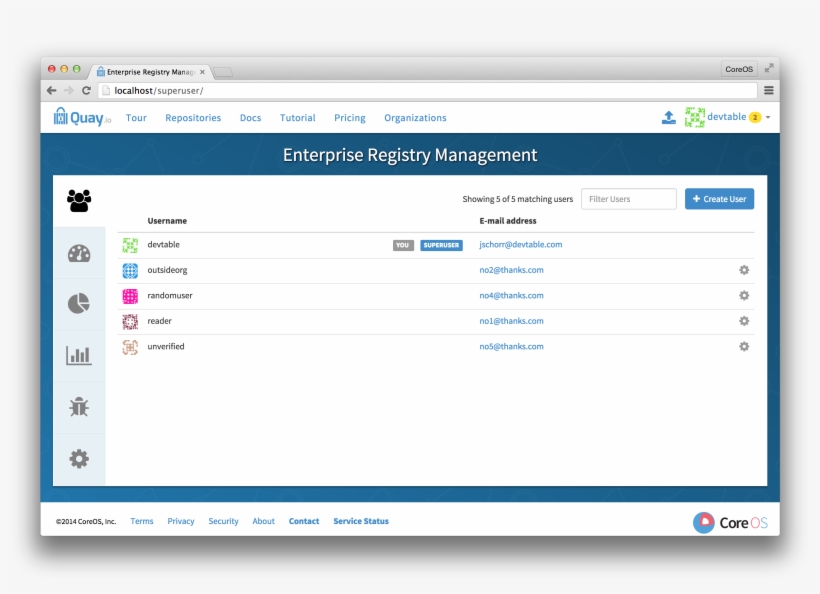The width and height of the screenshot is (820, 594).
Task: Open the gear menu for the unverified user
Action: [743, 346]
